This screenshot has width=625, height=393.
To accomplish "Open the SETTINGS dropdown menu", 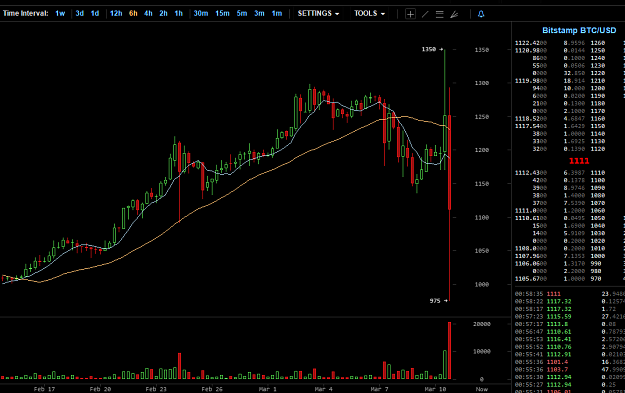I will click(318, 14).
